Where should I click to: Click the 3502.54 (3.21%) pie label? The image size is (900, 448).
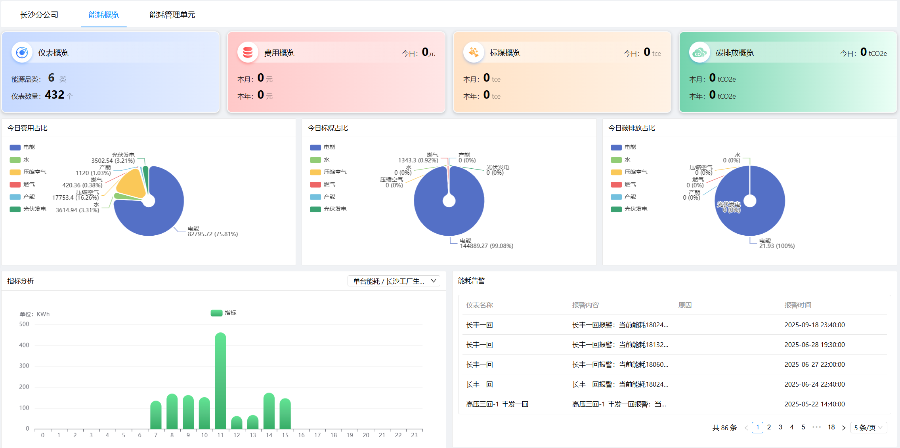113,161
